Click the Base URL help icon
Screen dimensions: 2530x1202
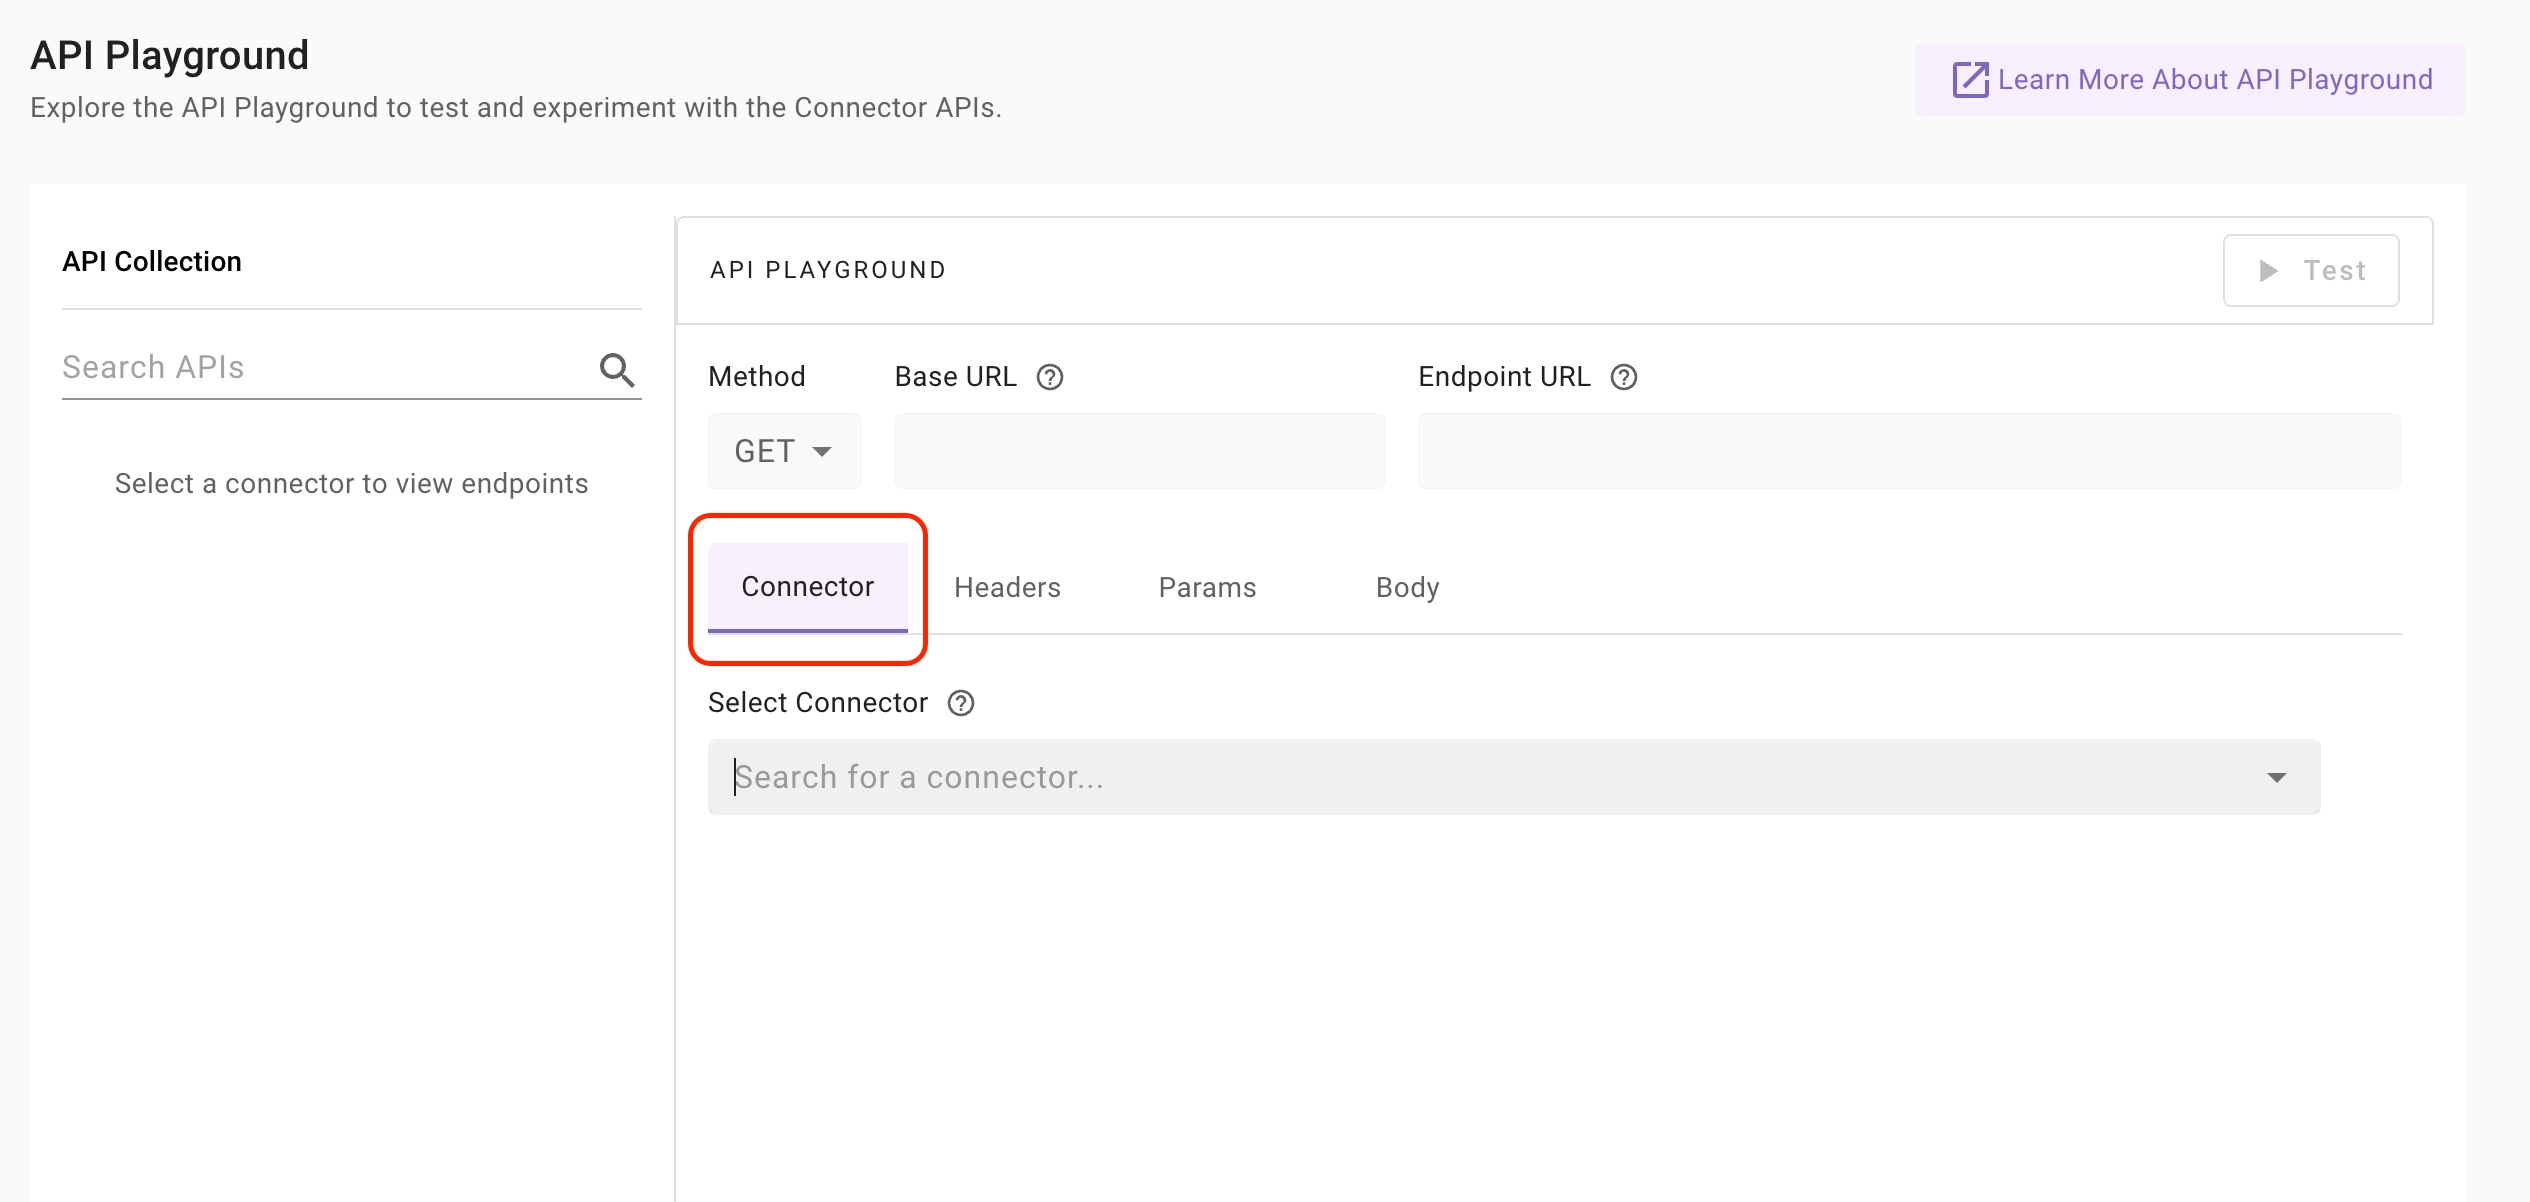(1050, 377)
